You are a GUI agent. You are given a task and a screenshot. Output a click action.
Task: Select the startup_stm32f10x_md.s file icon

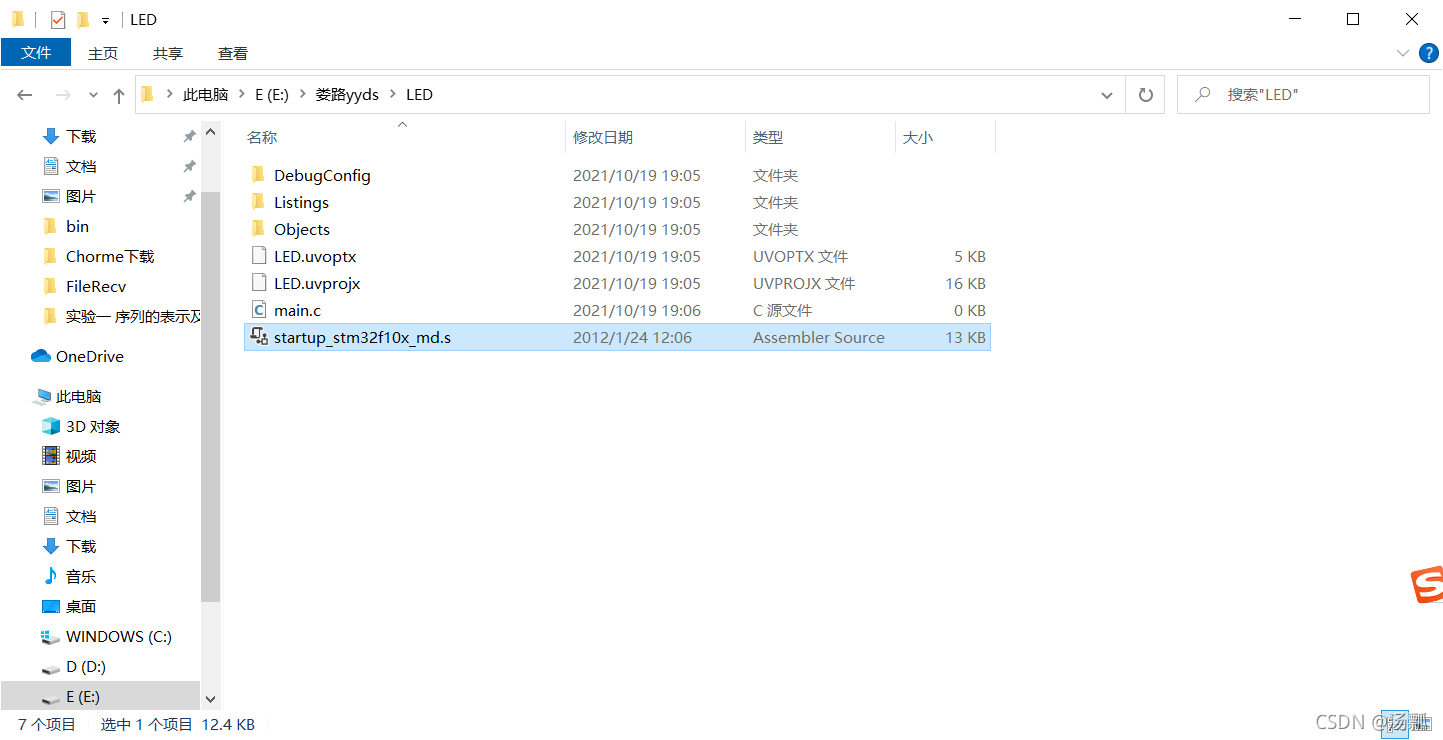pos(258,337)
